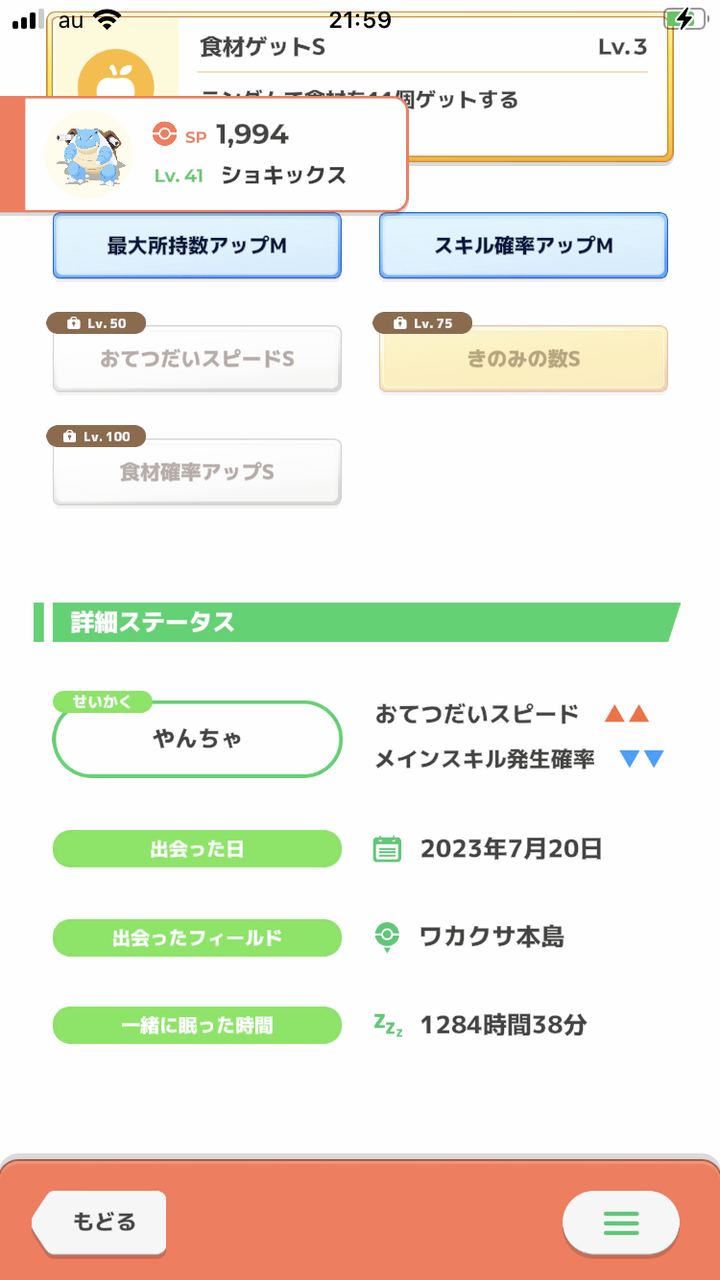
Task: Tap the Blastoise portrait thumbnail
Action: point(89,154)
